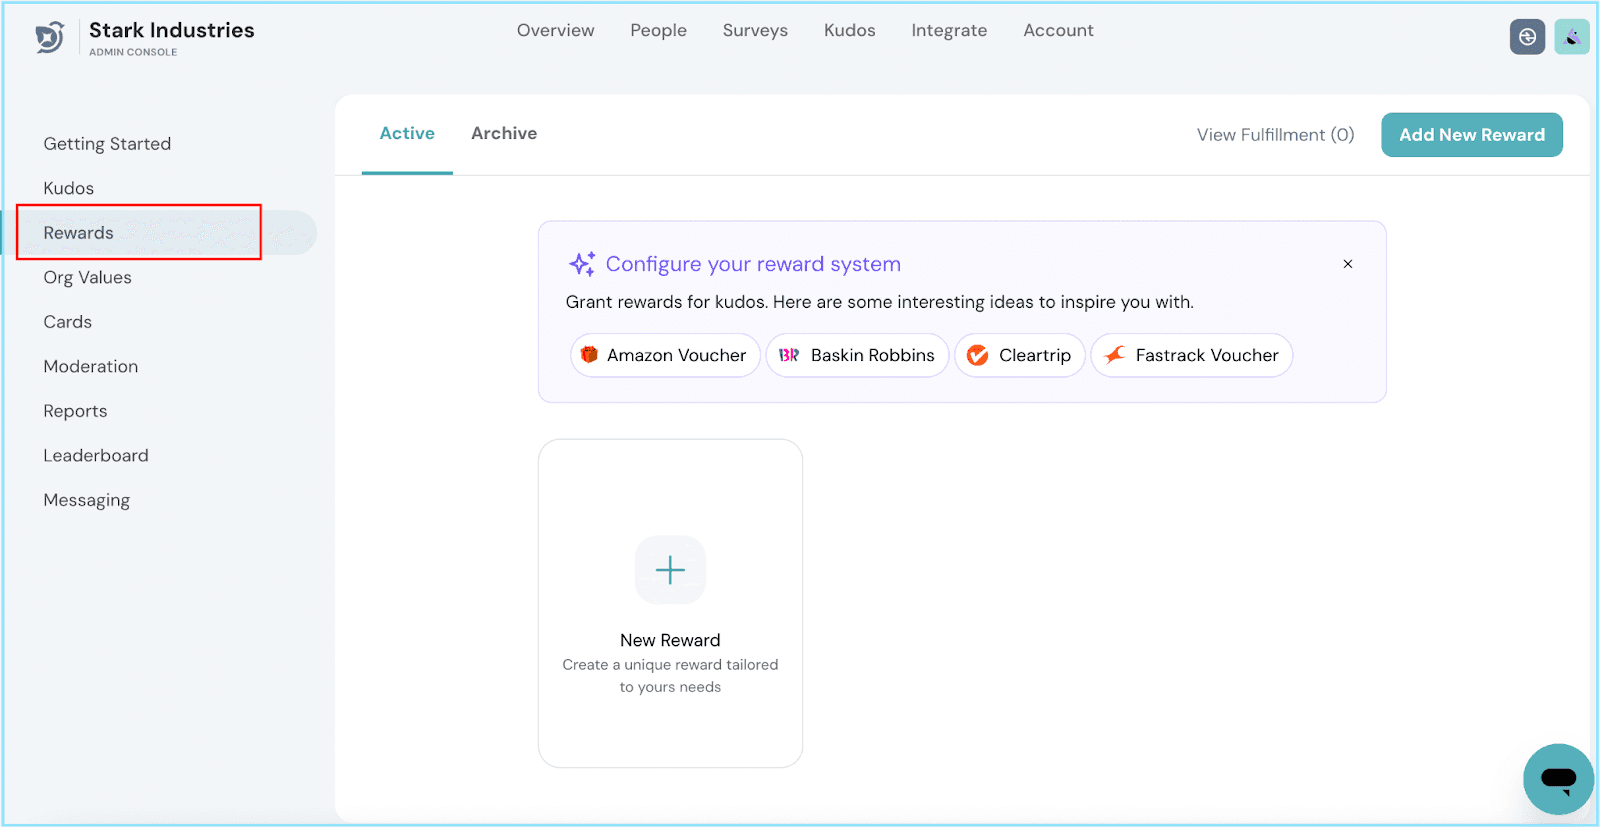Open View Fulfillment link
The height and width of the screenshot is (827, 1600).
tap(1275, 135)
